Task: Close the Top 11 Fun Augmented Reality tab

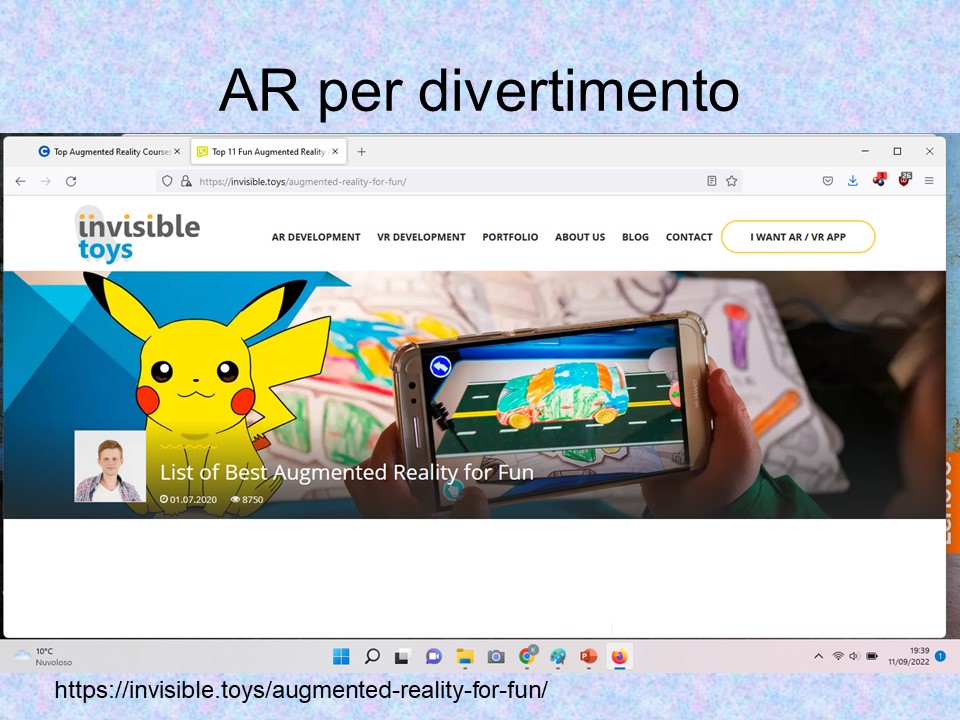Action: [335, 151]
